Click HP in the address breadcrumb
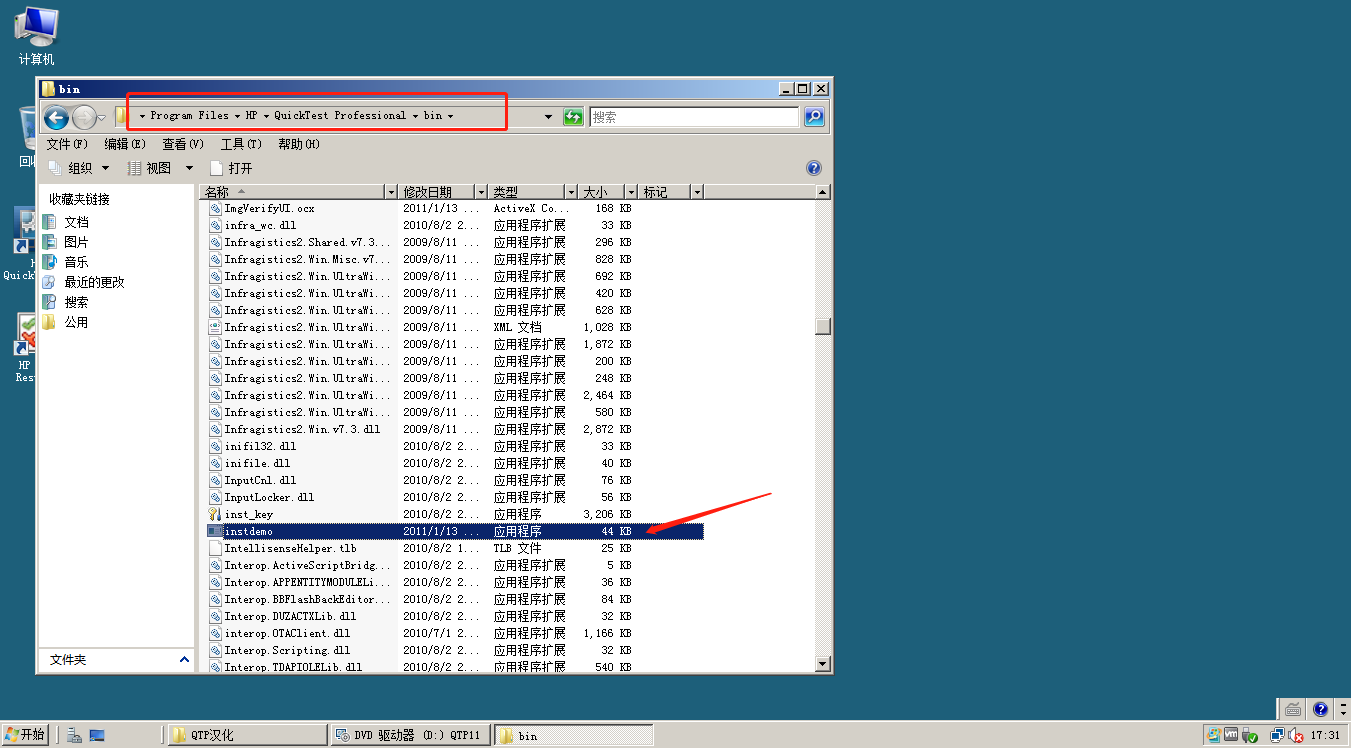The height and width of the screenshot is (748, 1351). 251,116
